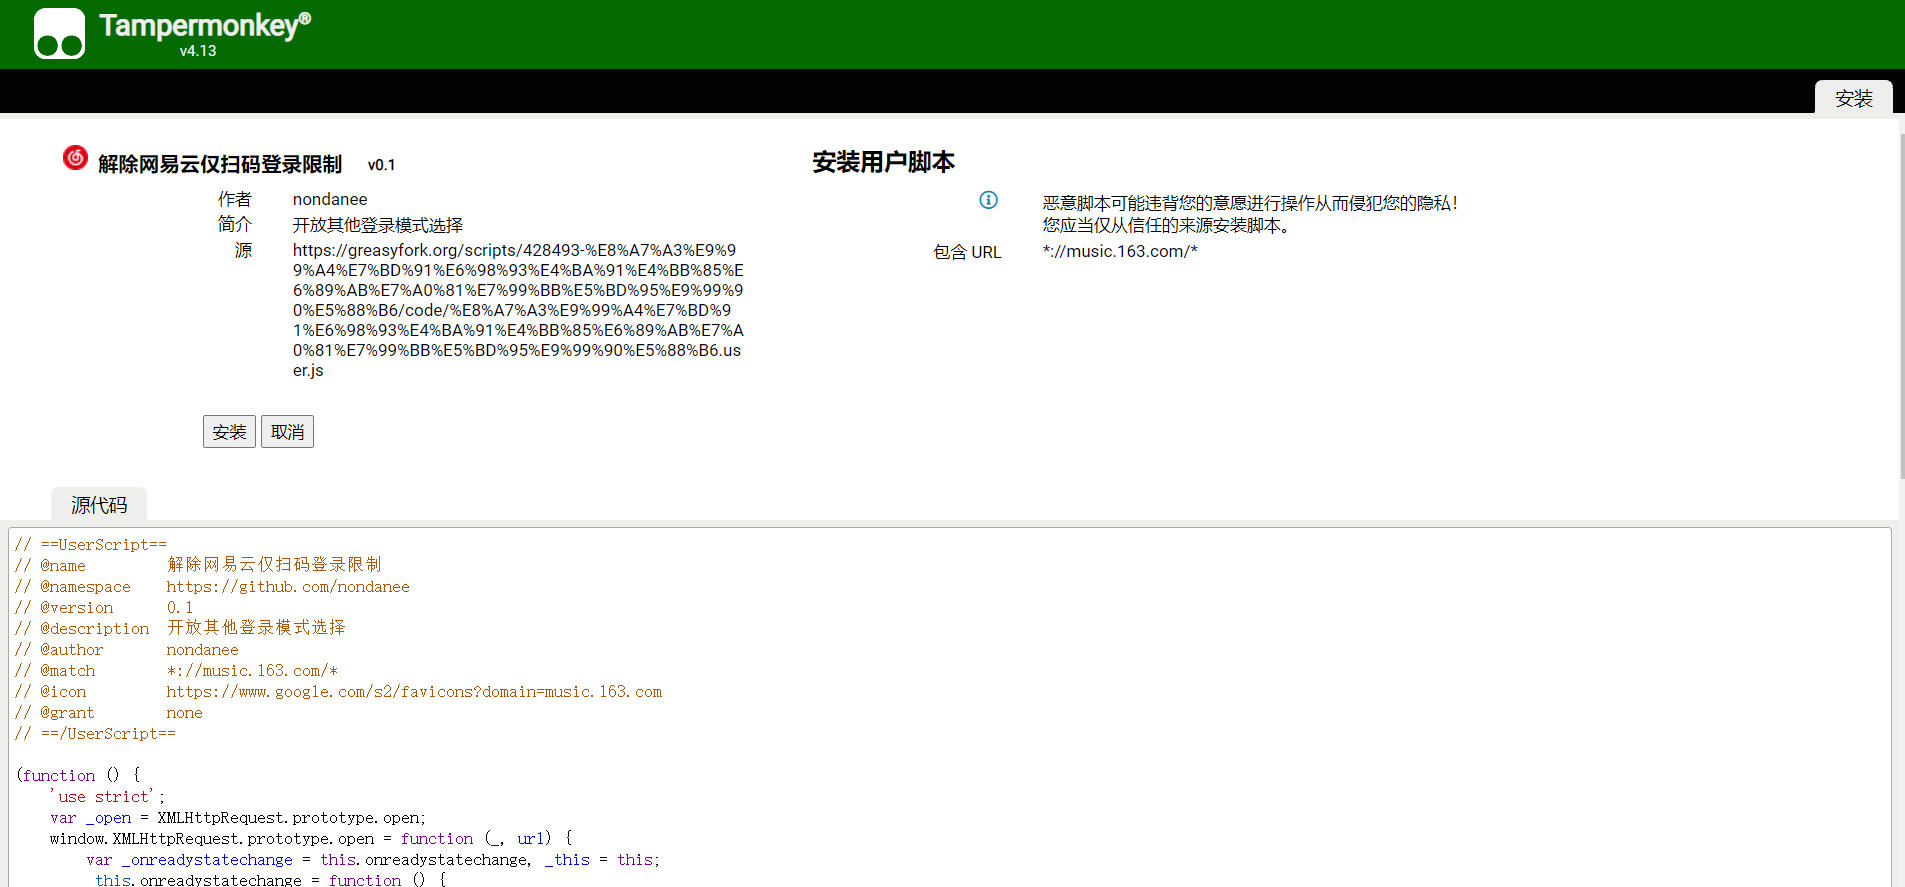Click the page's vertical scrollbar
Screen dimensions: 1905x887
[1900, 300]
